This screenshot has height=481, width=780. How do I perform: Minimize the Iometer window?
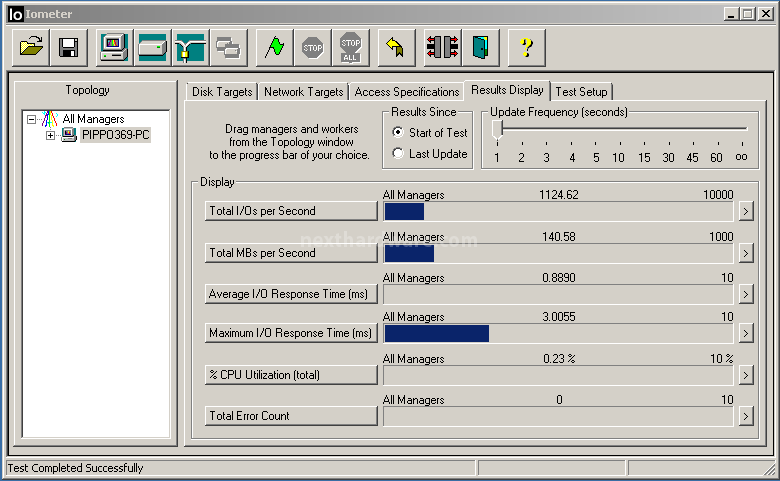click(x=730, y=14)
